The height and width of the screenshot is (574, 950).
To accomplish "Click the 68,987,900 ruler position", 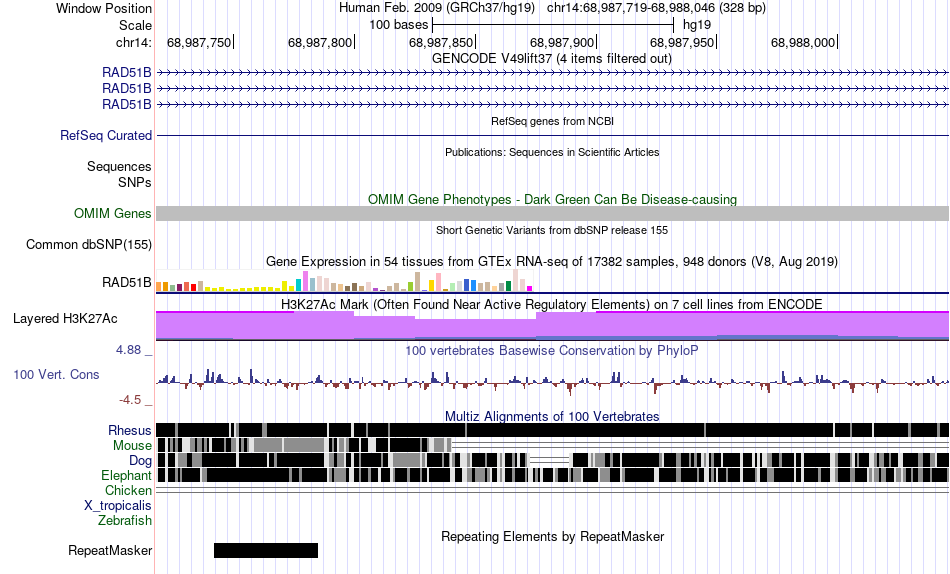I will point(563,42).
